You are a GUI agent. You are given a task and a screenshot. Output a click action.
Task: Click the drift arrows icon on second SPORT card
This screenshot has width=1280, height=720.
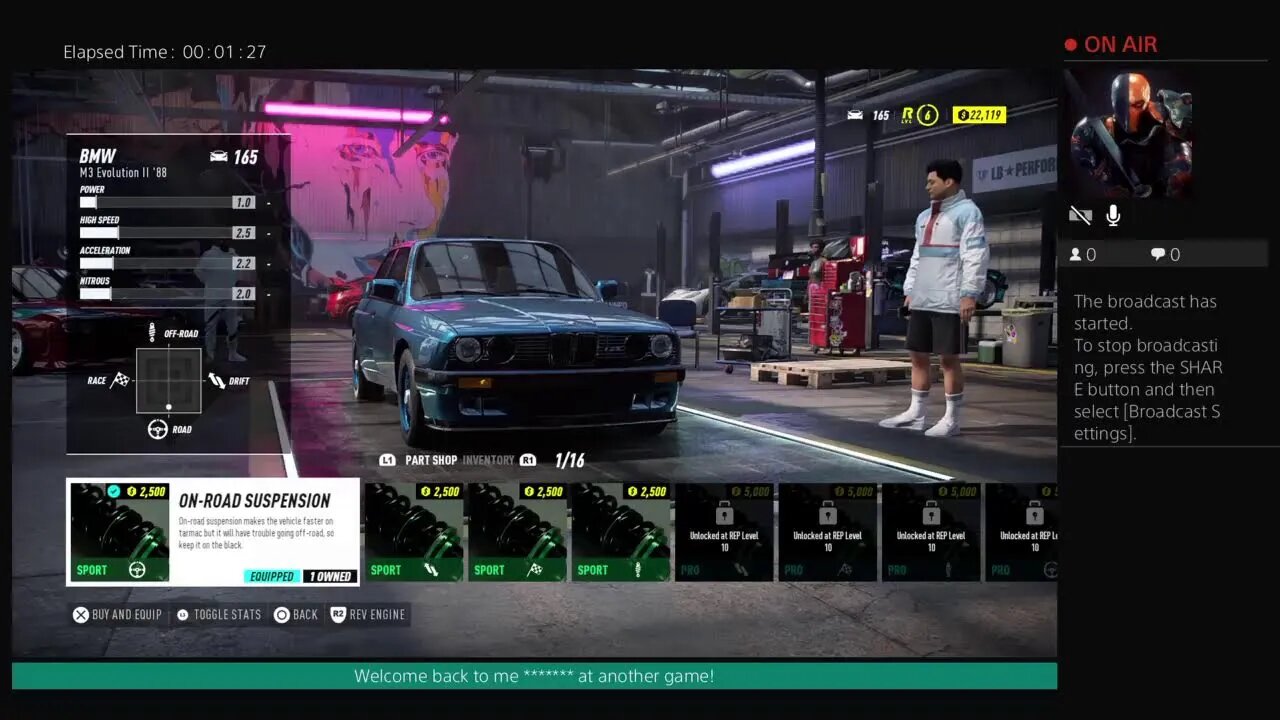tap(433, 570)
